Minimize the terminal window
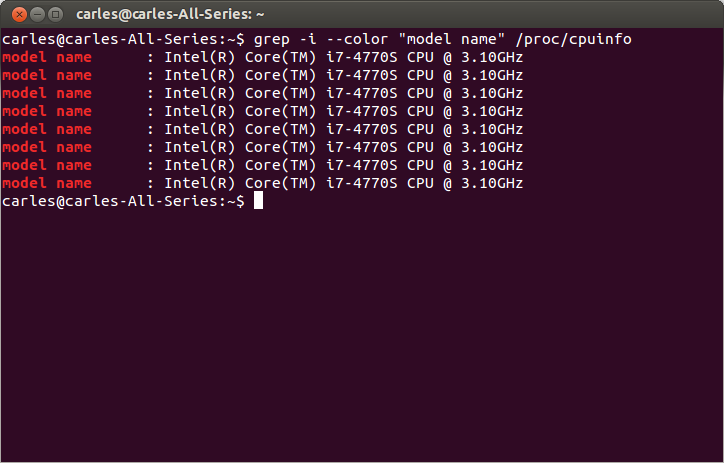724x463 pixels. click(x=37, y=14)
